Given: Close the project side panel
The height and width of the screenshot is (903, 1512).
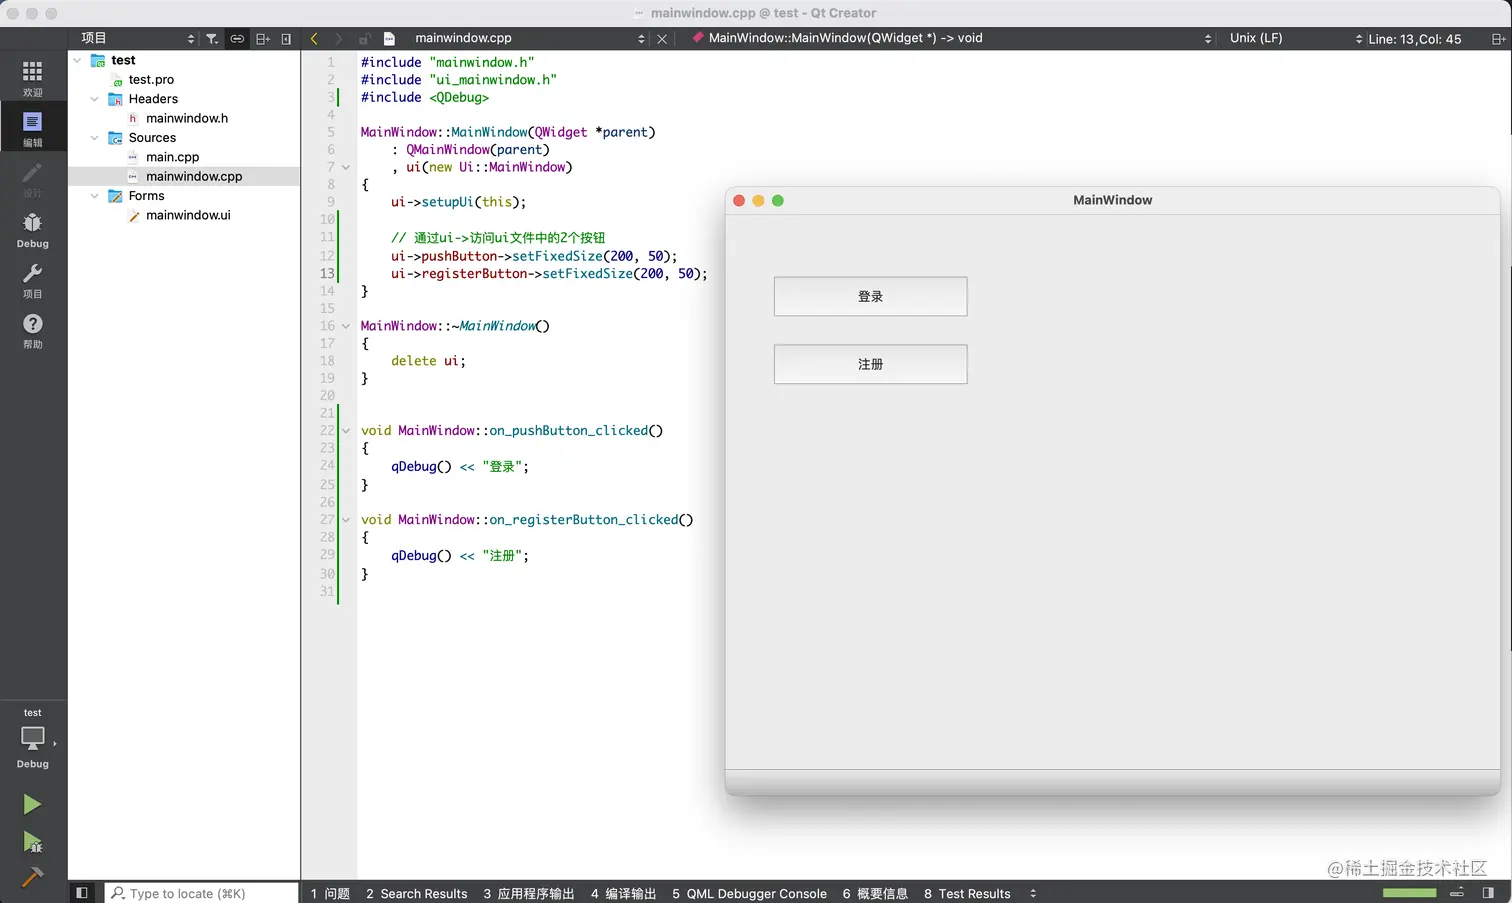Looking at the screenshot, I should tap(286, 39).
